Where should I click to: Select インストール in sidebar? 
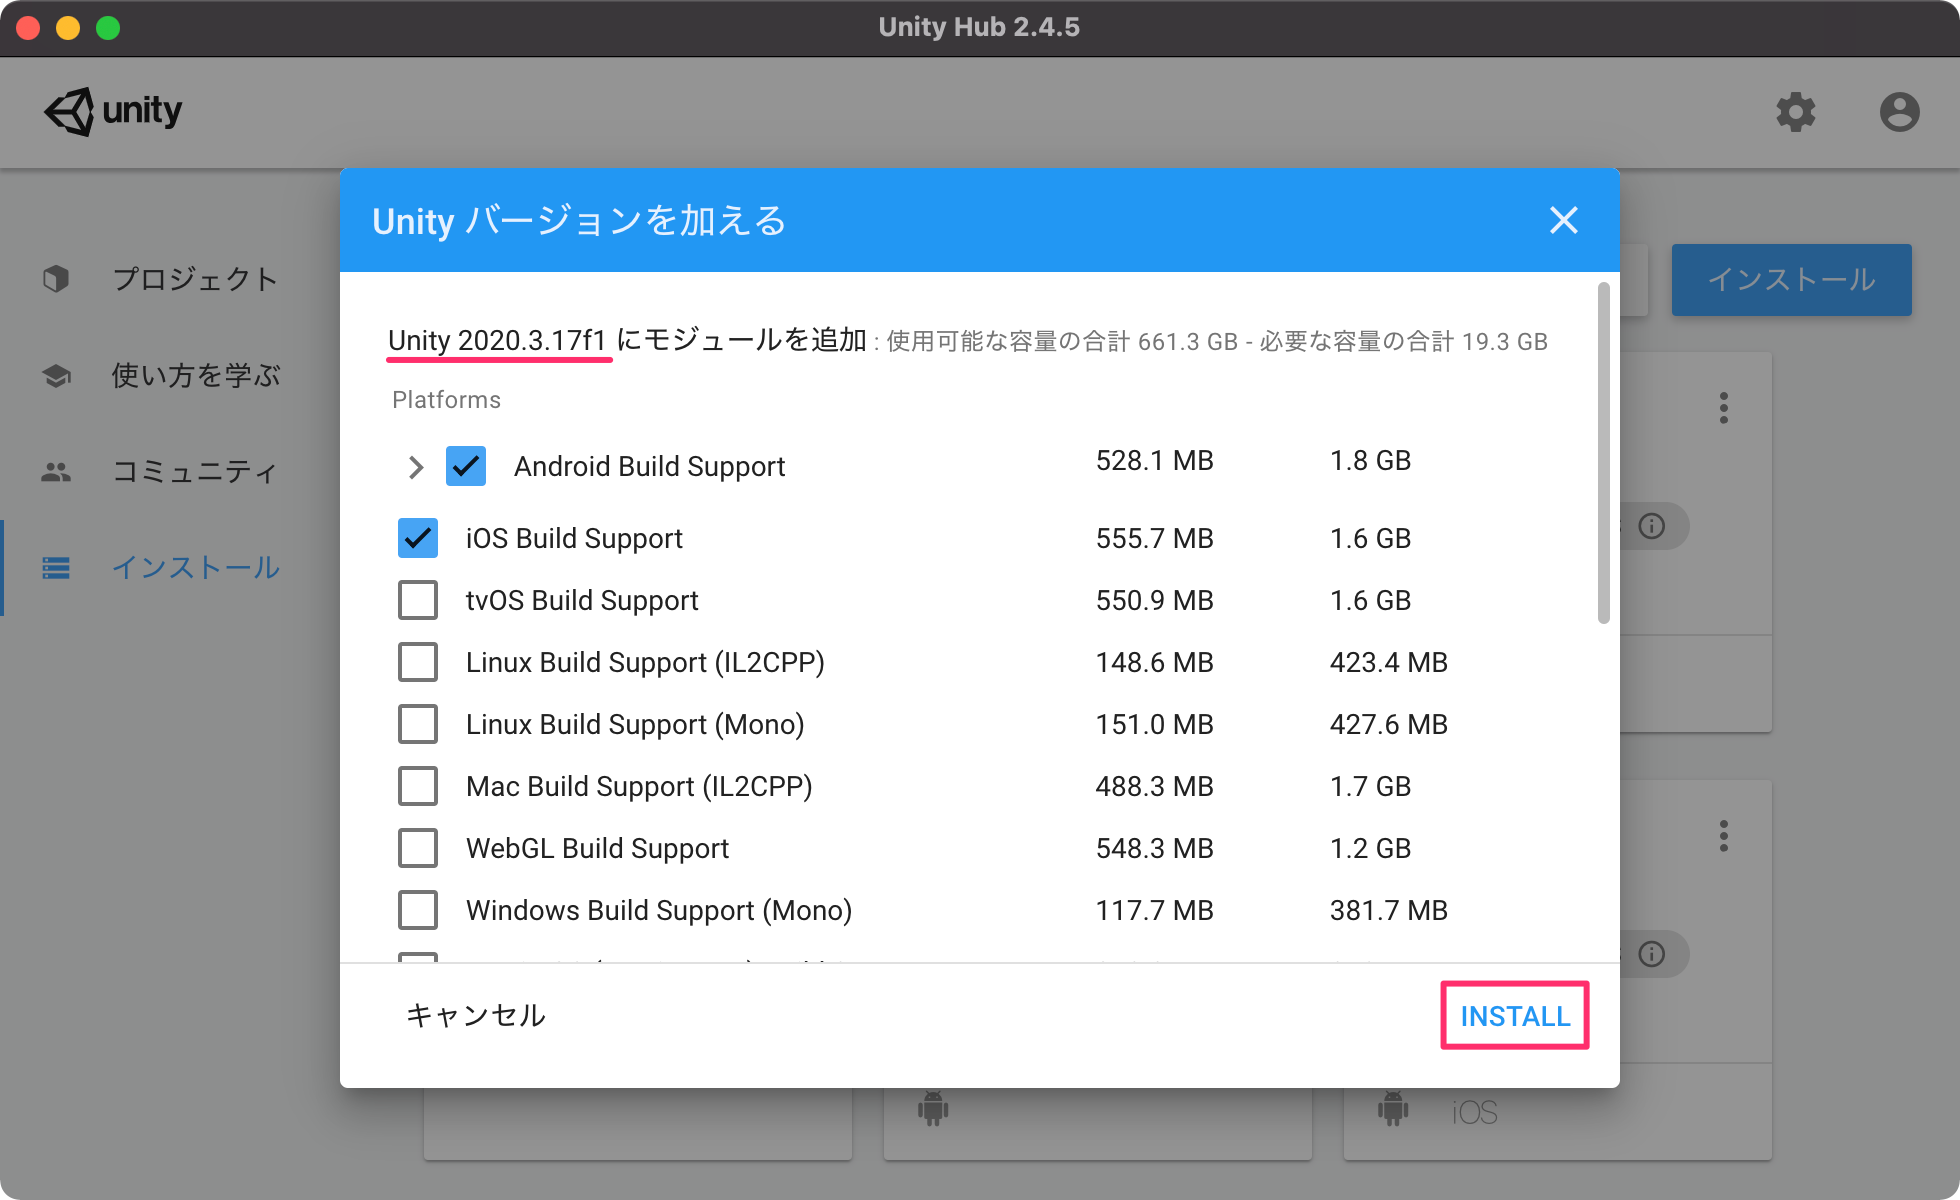pos(196,568)
